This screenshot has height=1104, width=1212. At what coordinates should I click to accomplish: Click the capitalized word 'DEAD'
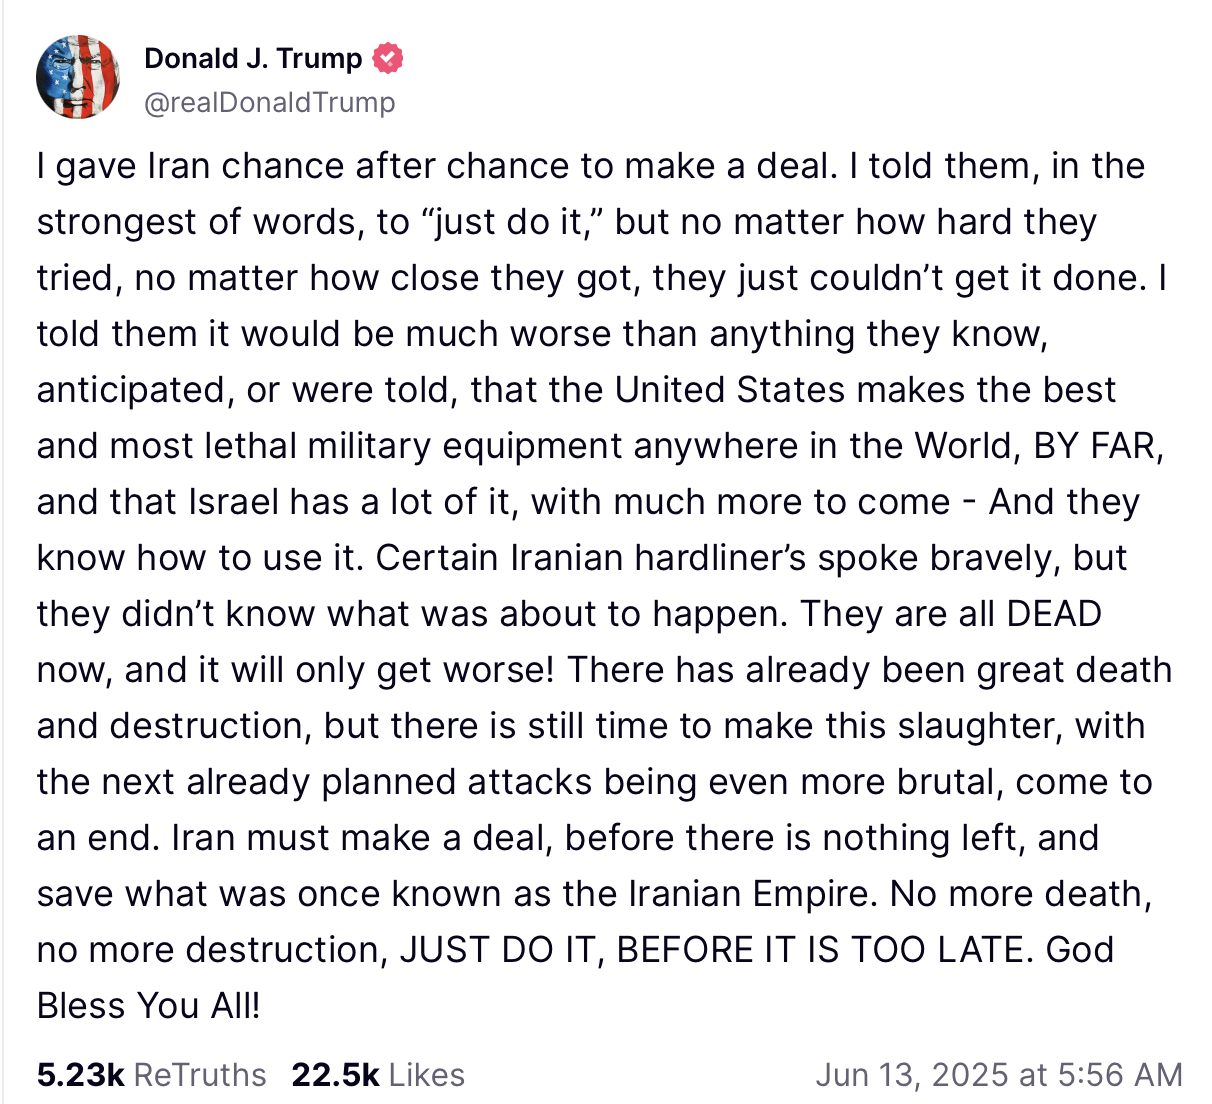click(1054, 614)
